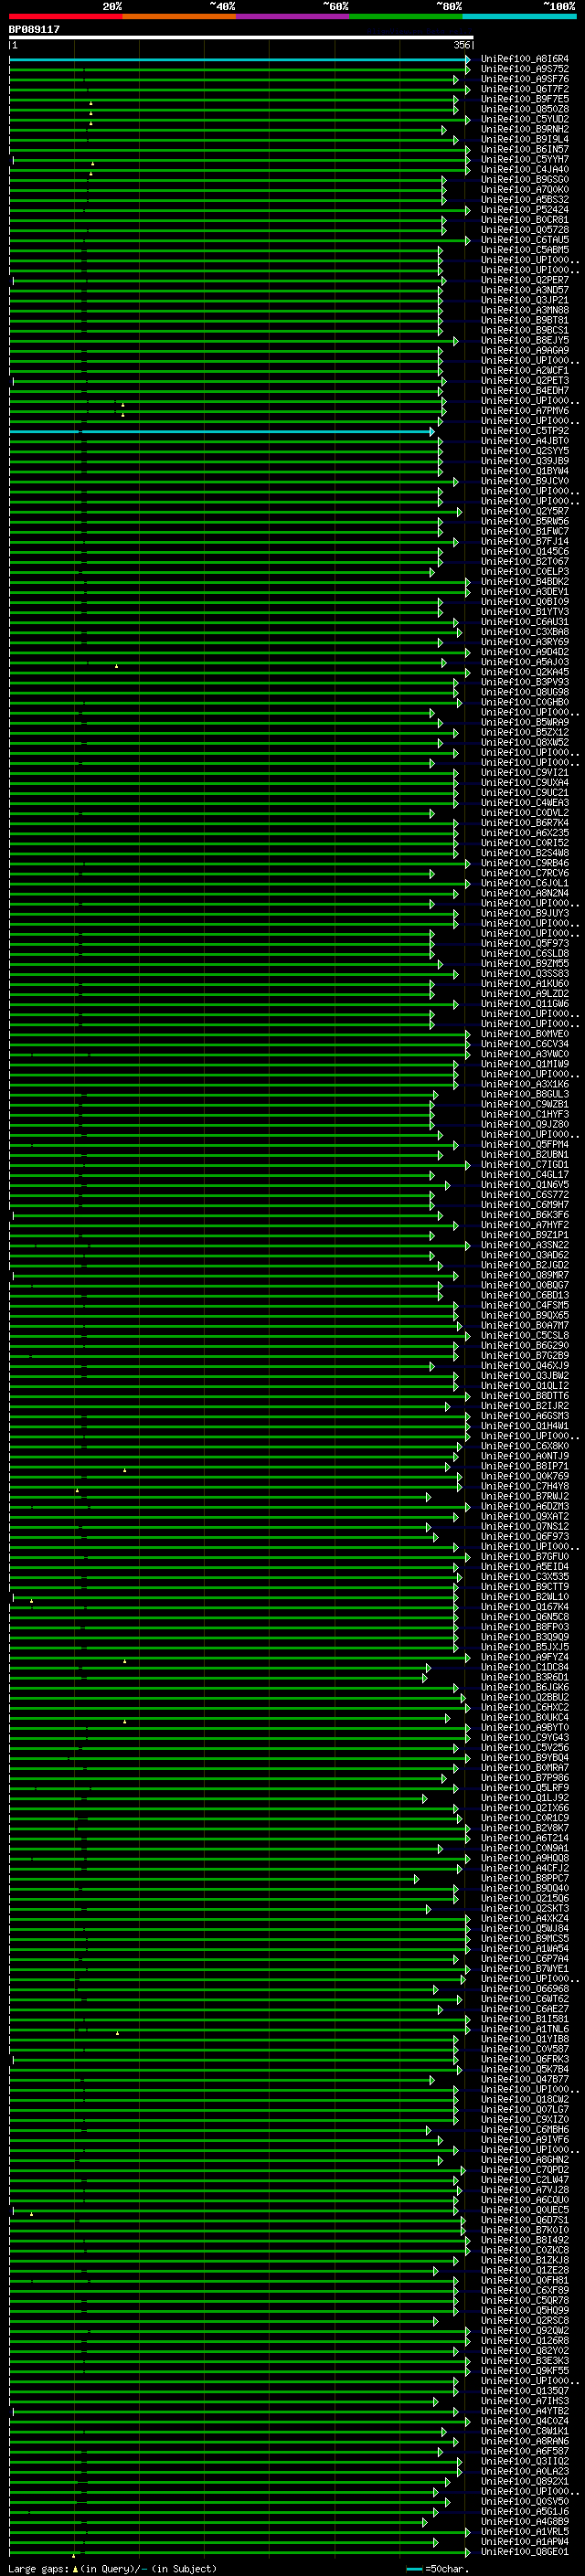Click hit UniRef100_Q850Z8
The image size is (585, 2576).
click(525, 109)
